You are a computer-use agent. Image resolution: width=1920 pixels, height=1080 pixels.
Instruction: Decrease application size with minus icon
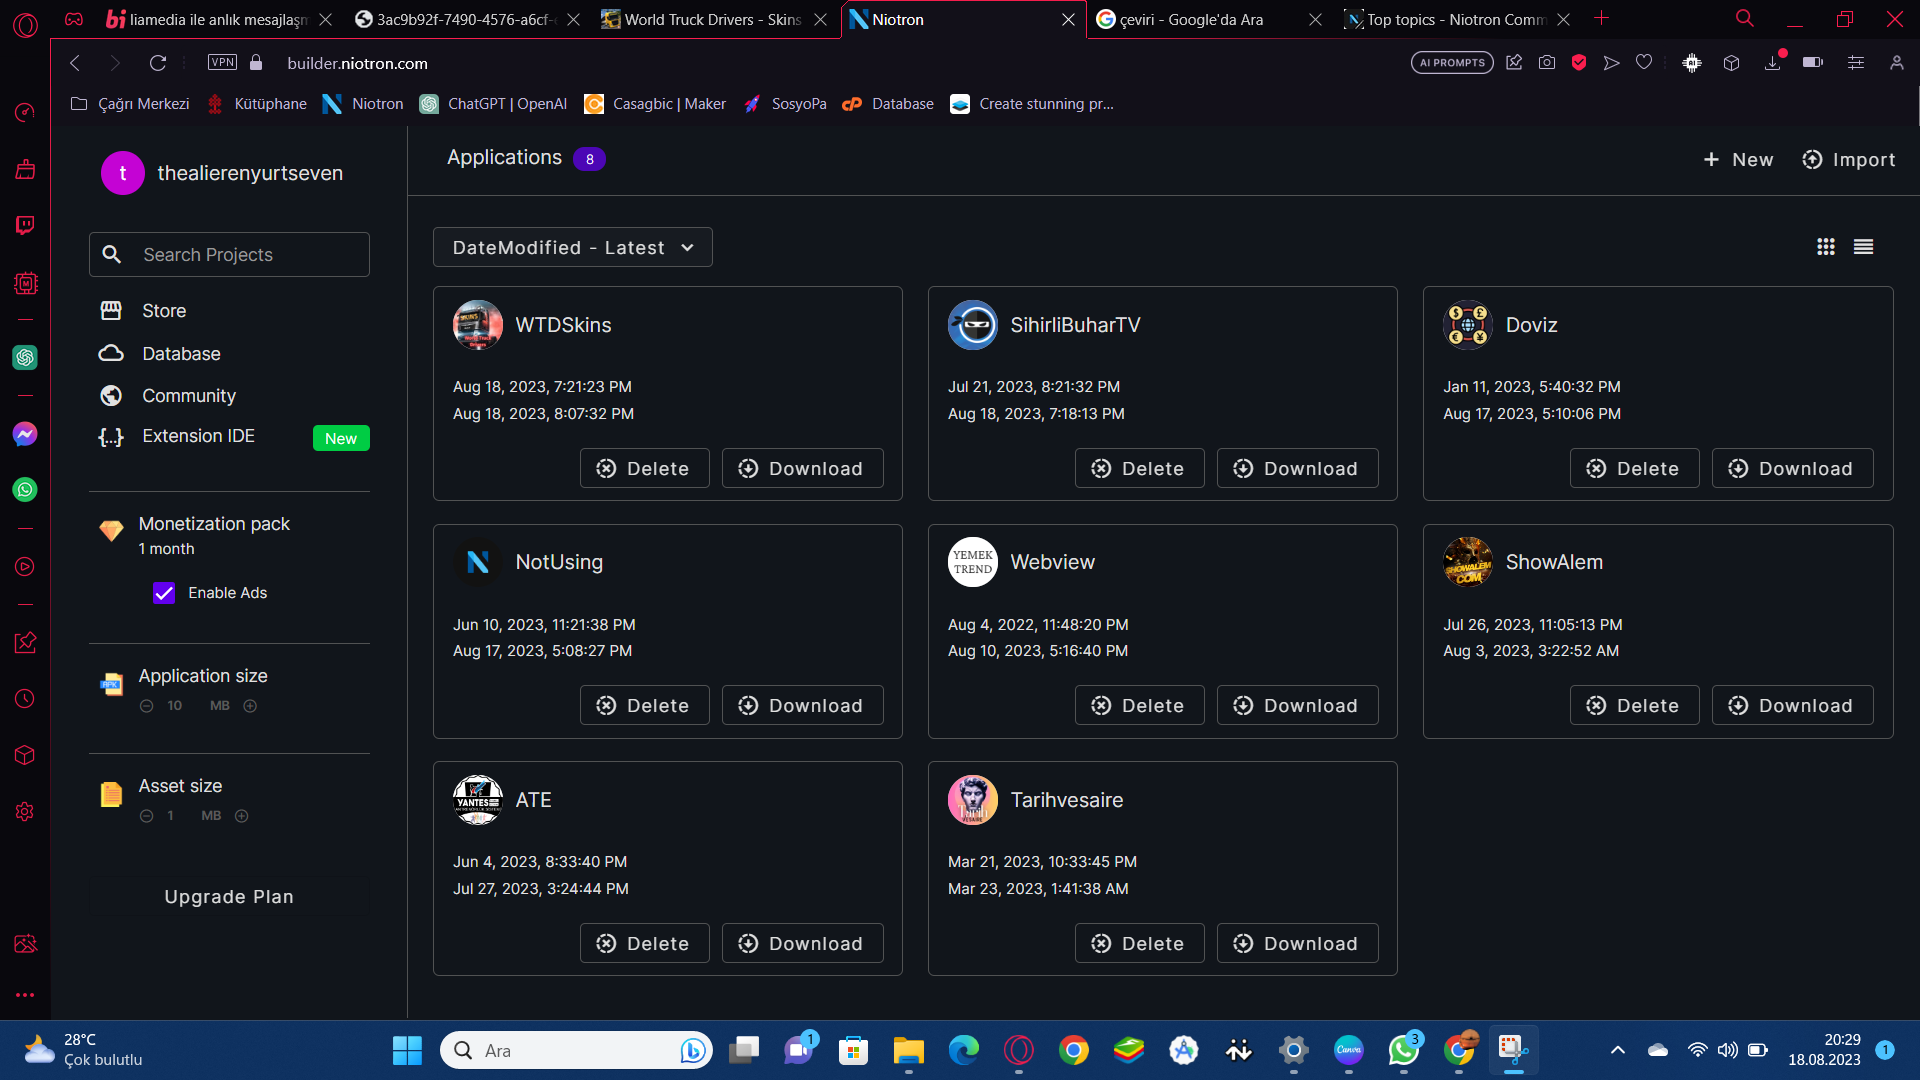[147, 706]
